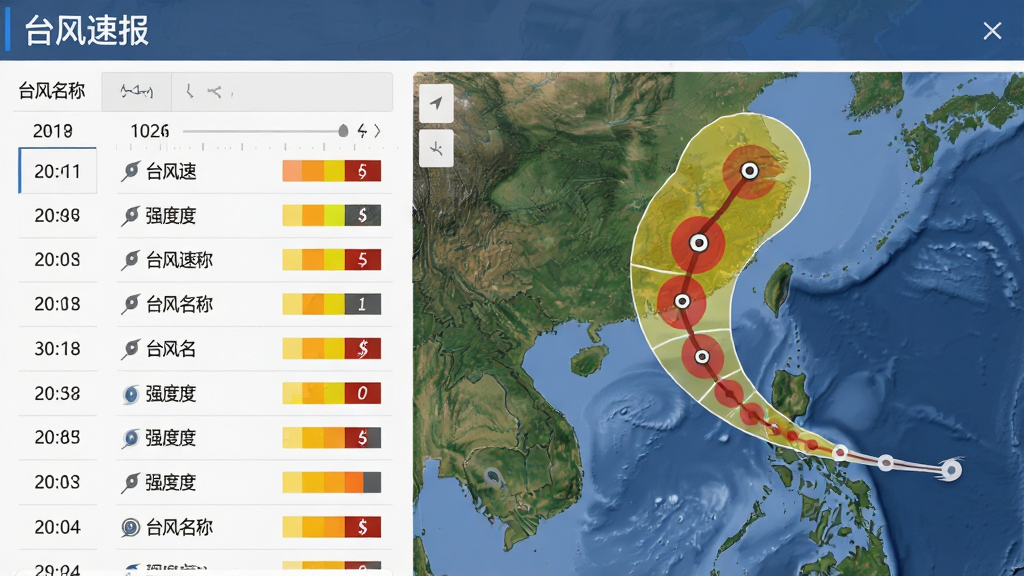
Task: Click the typhoon icon beside 20:88 强度度
Action: (x=131, y=216)
